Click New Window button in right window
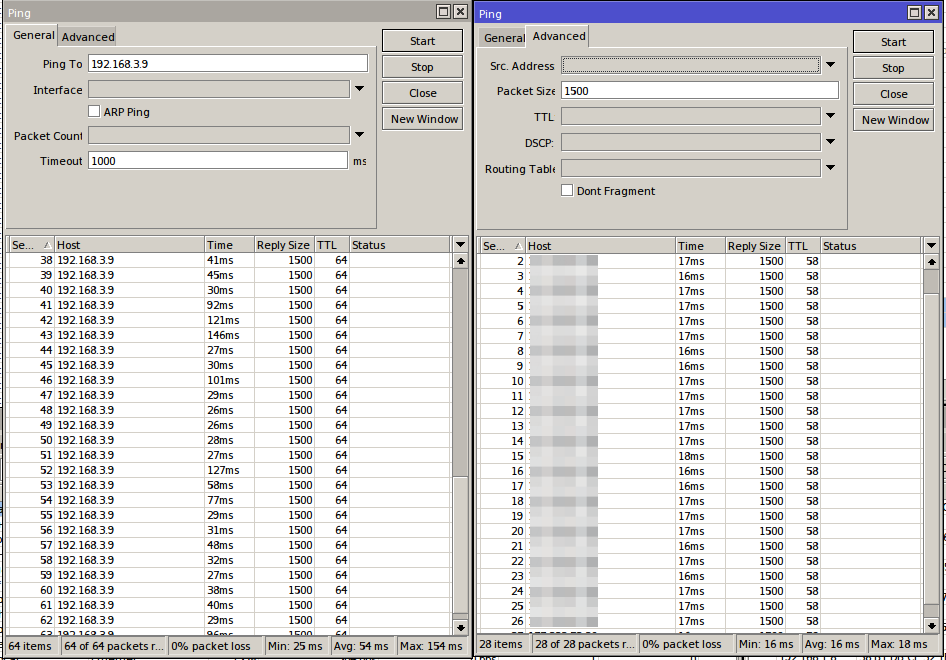 pyautogui.click(x=894, y=120)
